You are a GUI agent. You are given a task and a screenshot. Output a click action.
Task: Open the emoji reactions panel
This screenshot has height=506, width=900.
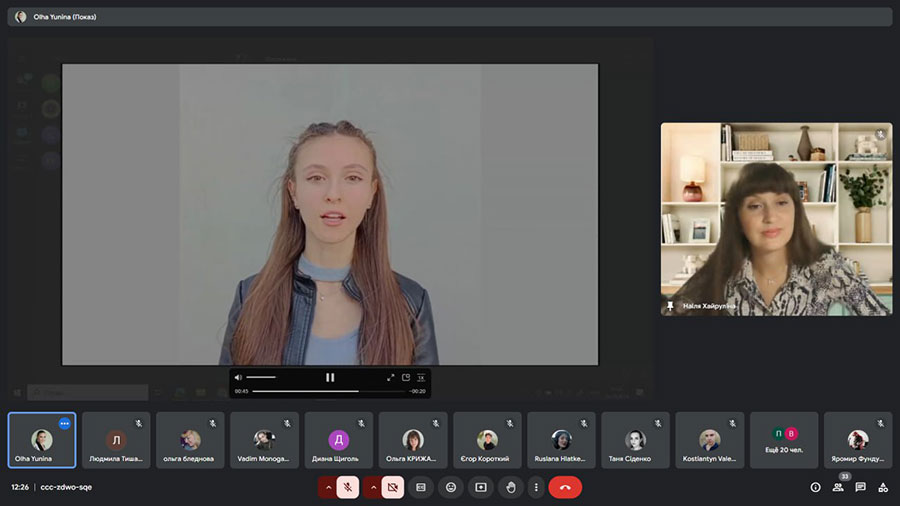pyautogui.click(x=451, y=487)
